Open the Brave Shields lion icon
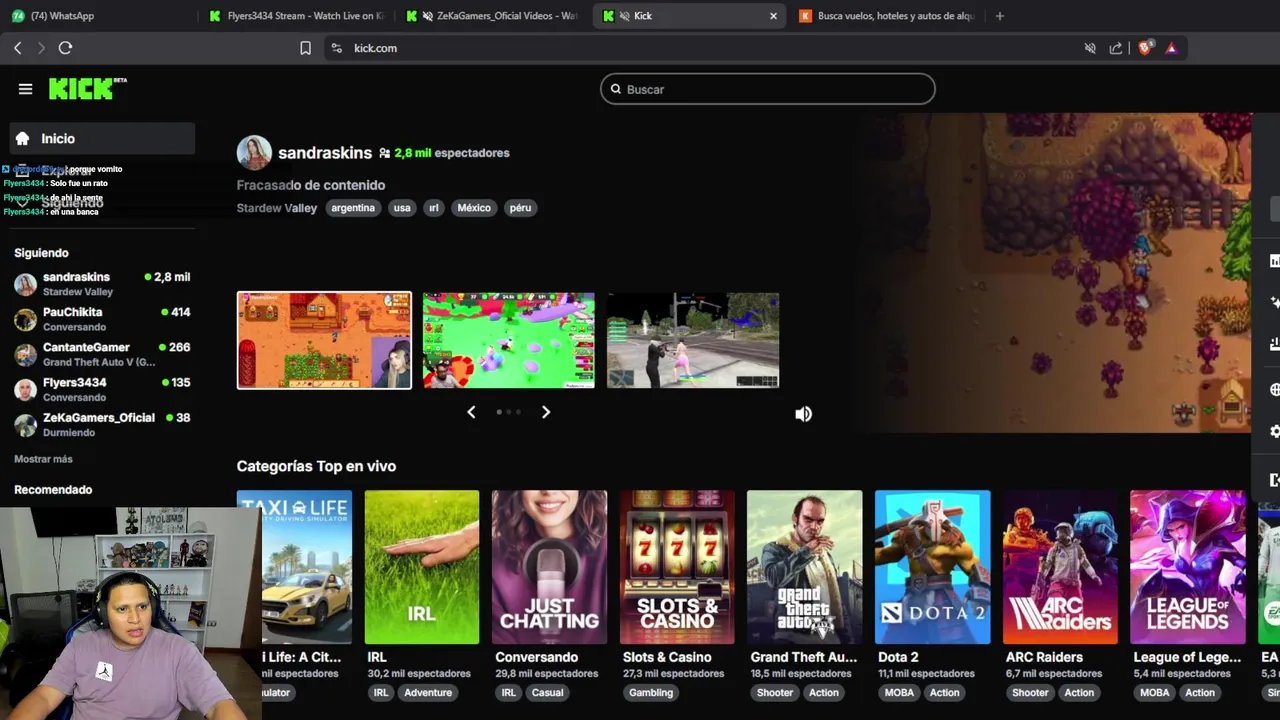The height and width of the screenshot is (720, 1280). (x=1146, y=48)
